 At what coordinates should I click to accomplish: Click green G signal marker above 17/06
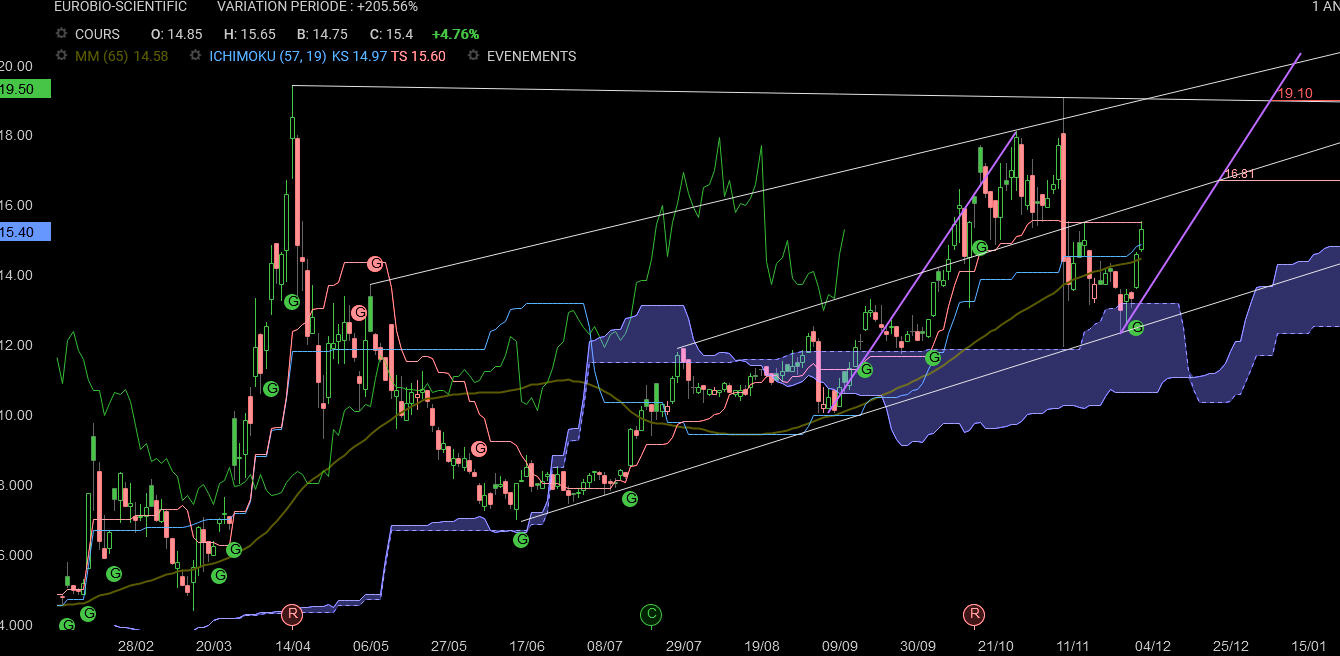pos(521,540)
